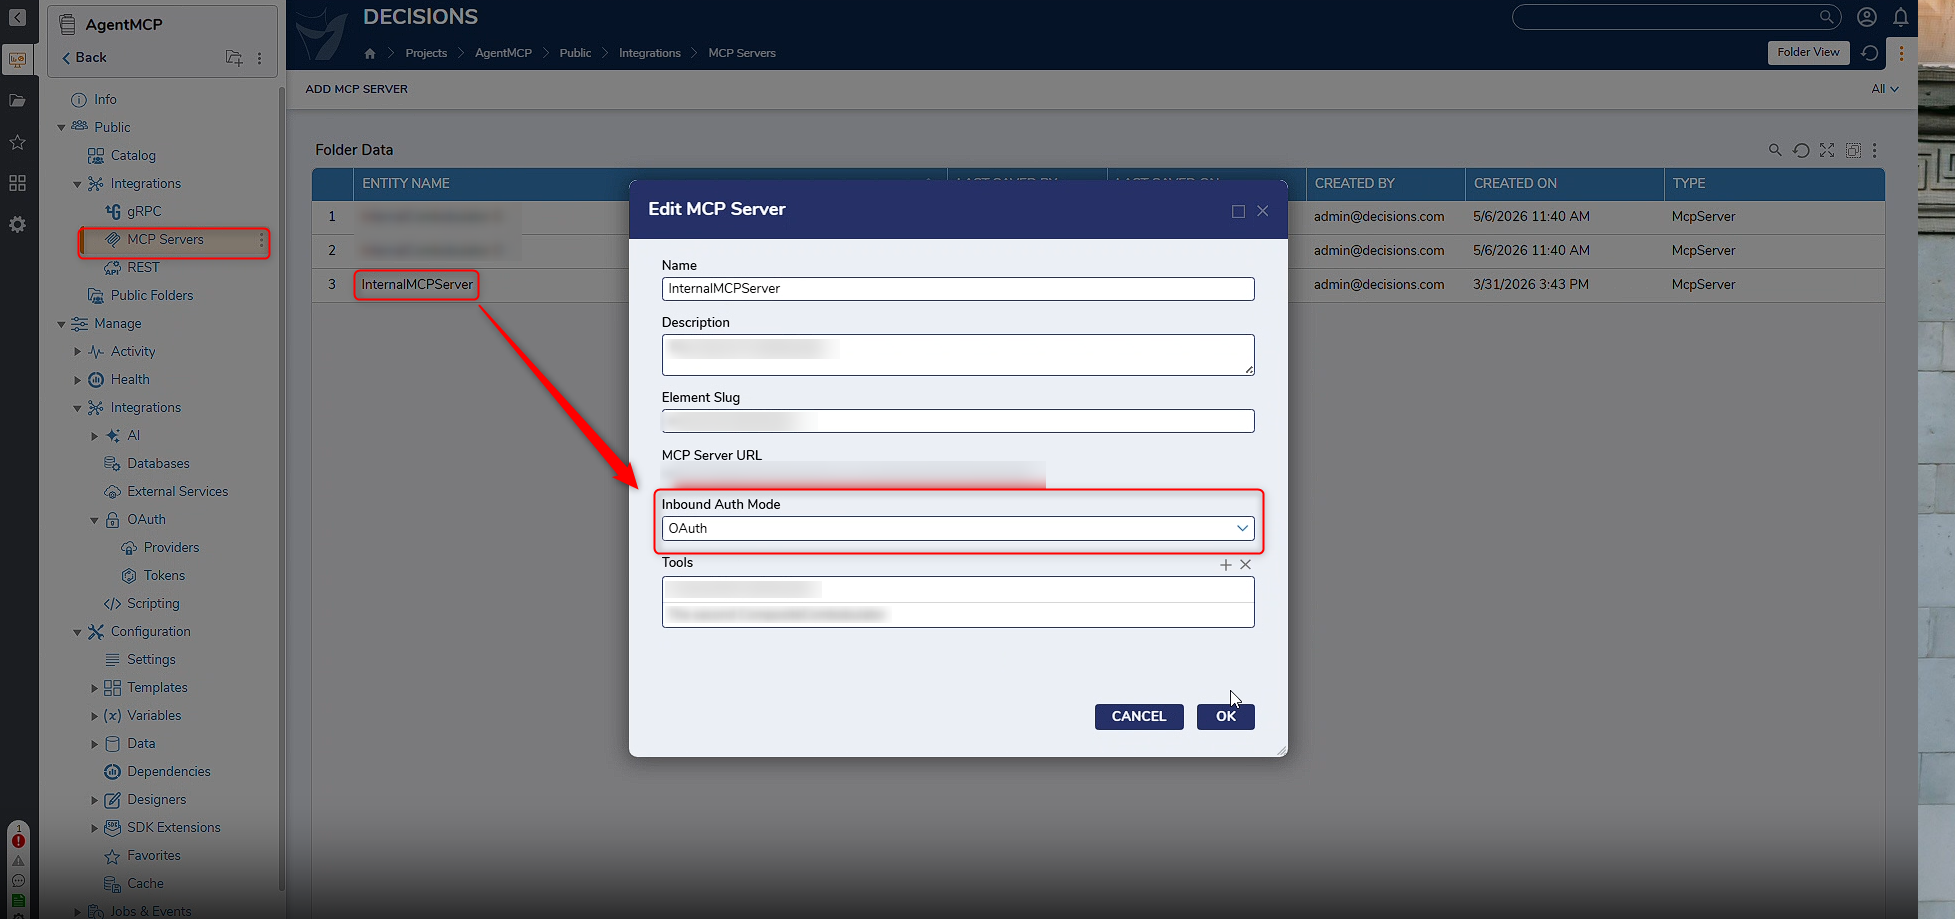
Task: Open the favorites star in left rail
Action: (x=17, y=142)
